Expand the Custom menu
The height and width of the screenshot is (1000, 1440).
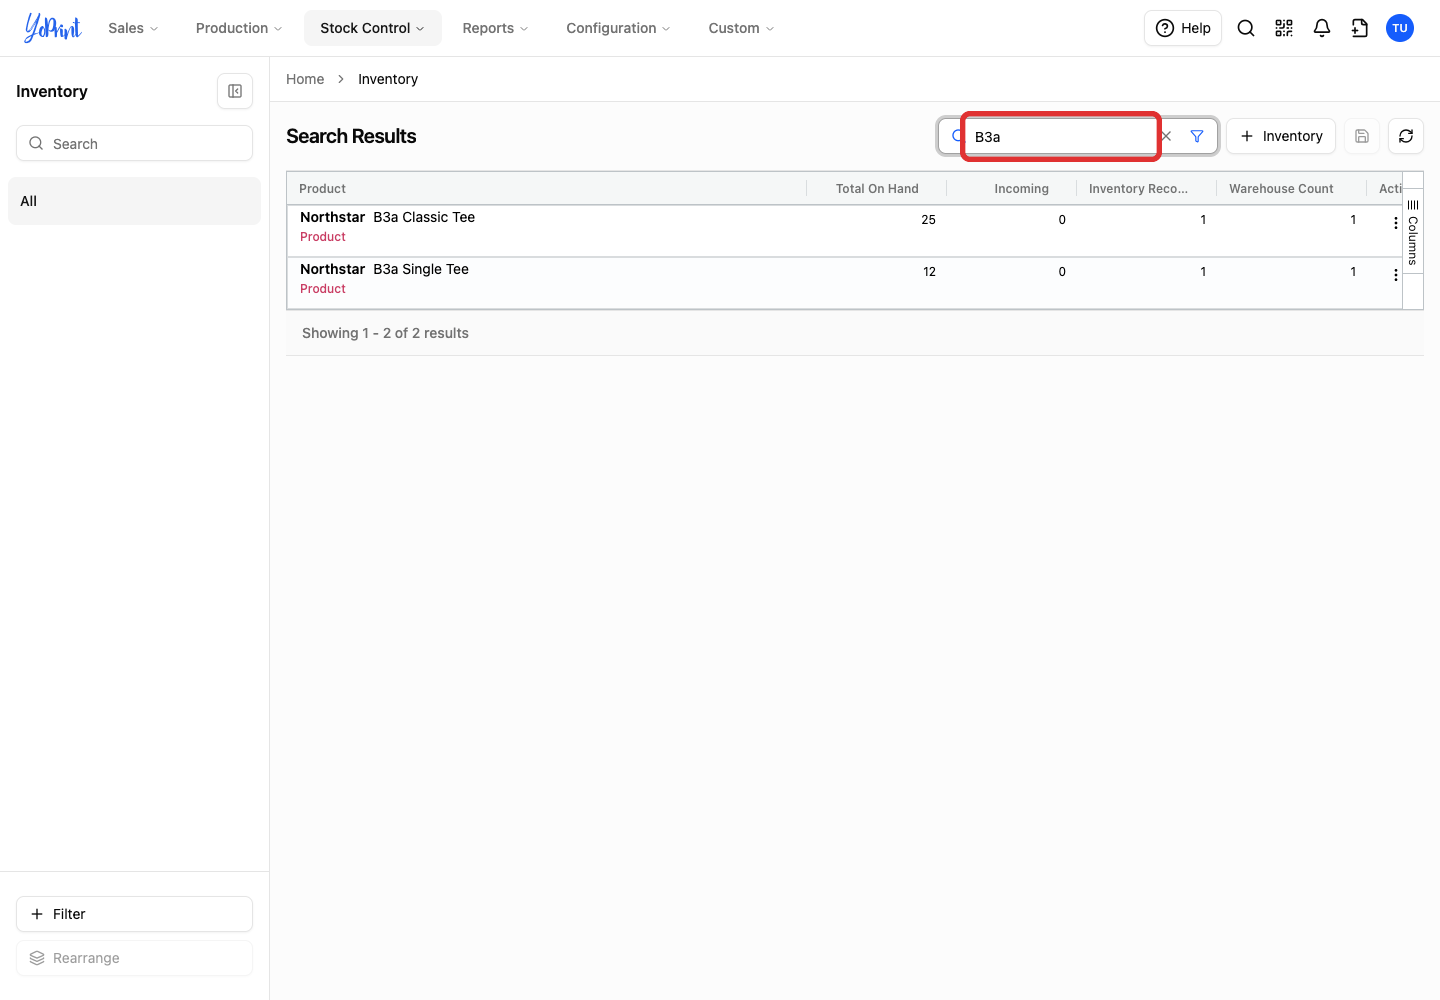(741, 28)
